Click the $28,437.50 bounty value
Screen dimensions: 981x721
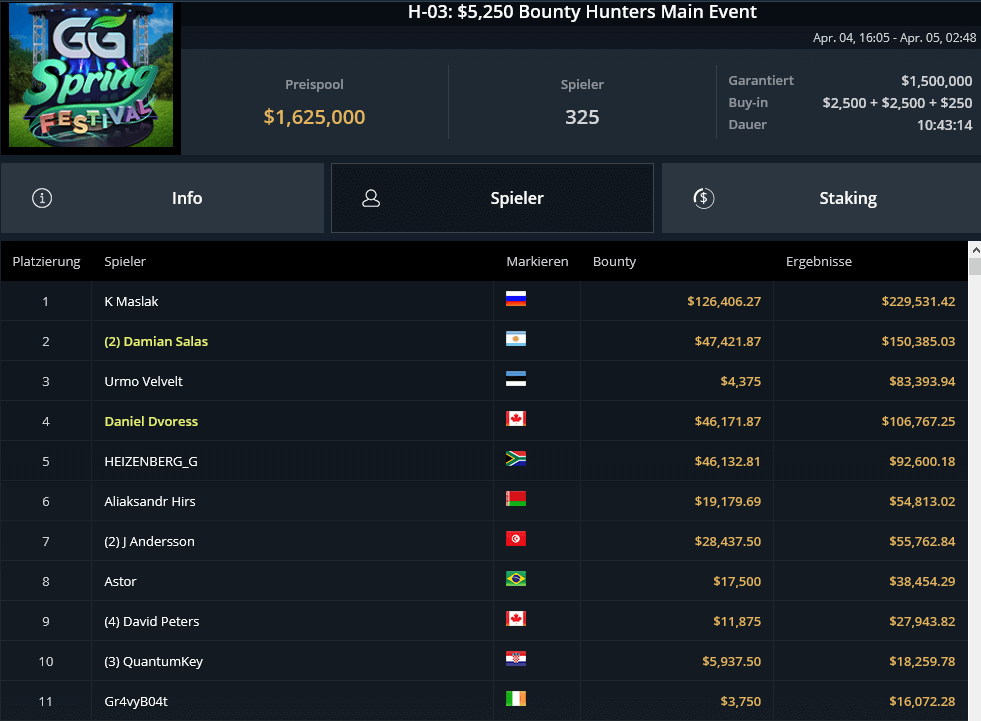(x=728, y=542)
